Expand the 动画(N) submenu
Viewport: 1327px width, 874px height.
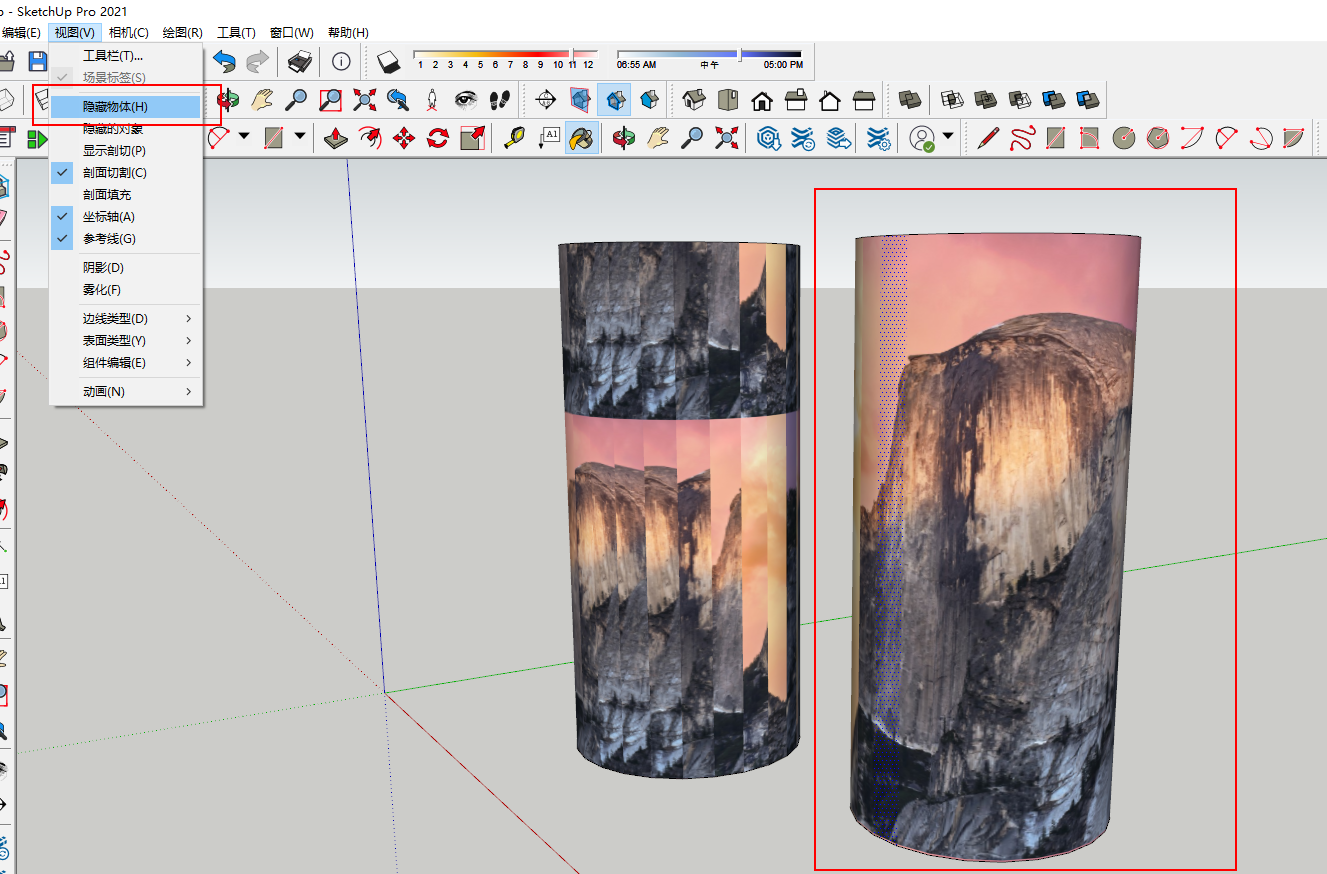point(126,392)
